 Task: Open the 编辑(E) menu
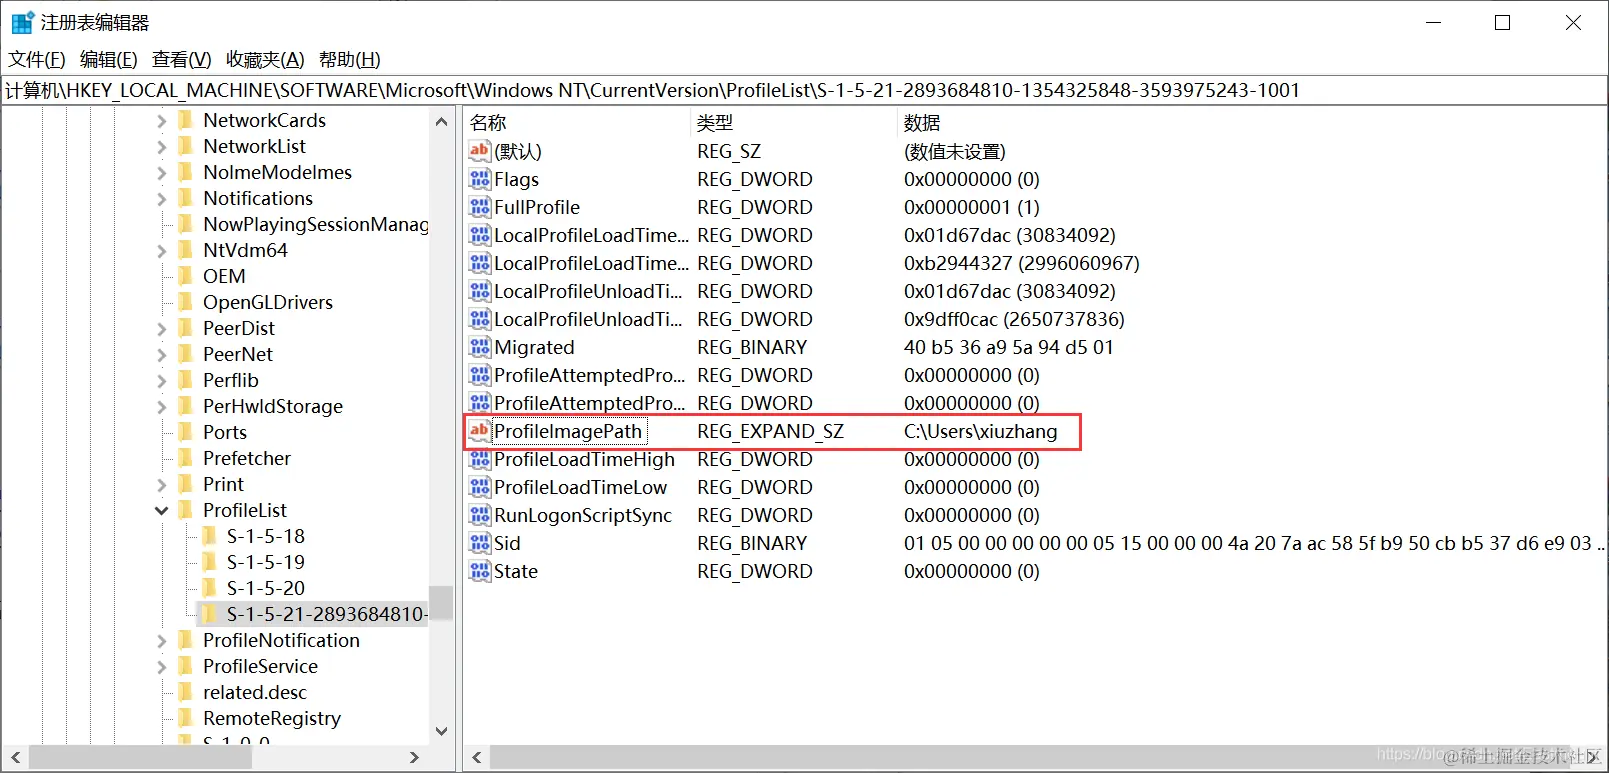coord(109,60)
